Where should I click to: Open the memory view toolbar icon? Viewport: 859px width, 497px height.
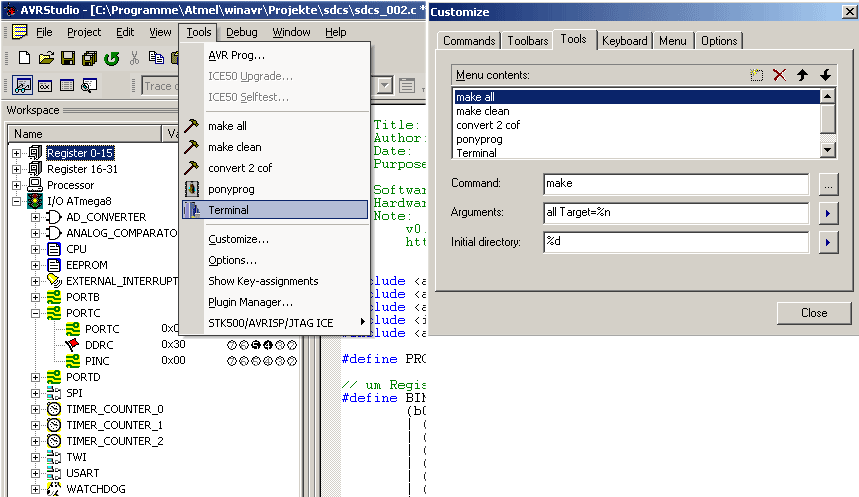67,85
